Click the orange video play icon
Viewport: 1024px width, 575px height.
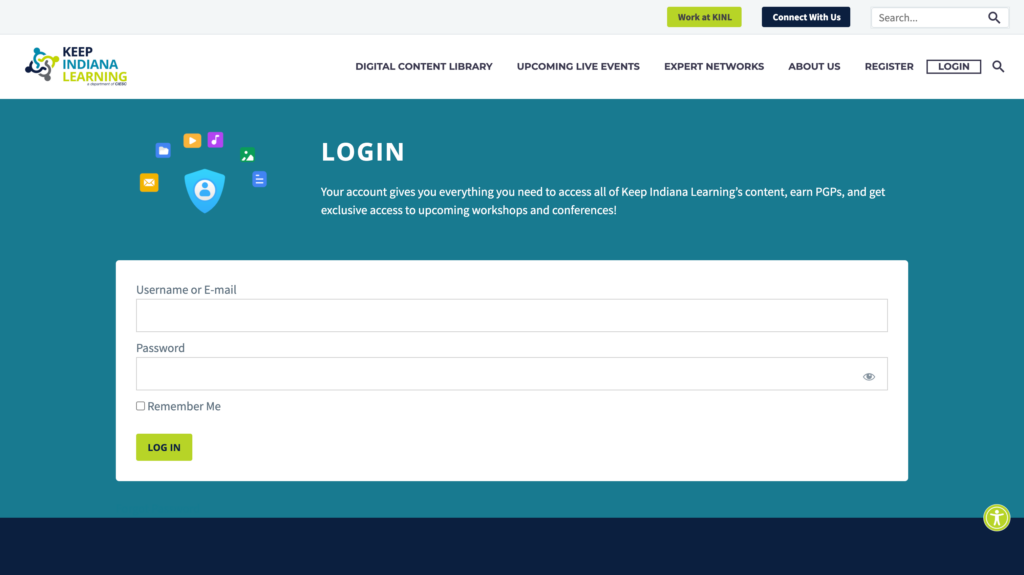192,141
